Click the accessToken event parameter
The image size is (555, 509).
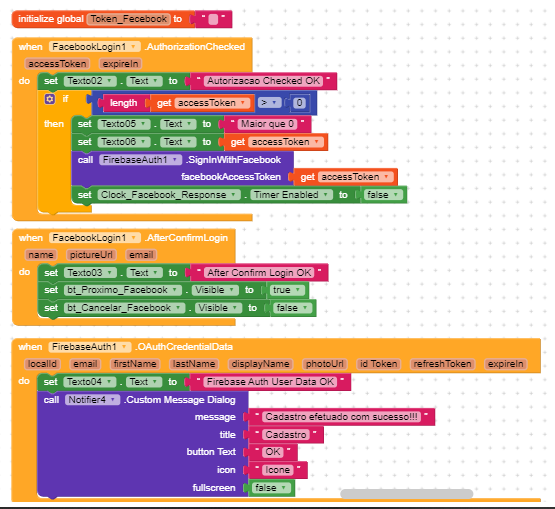pyautogui.click(x=57, y=64)
